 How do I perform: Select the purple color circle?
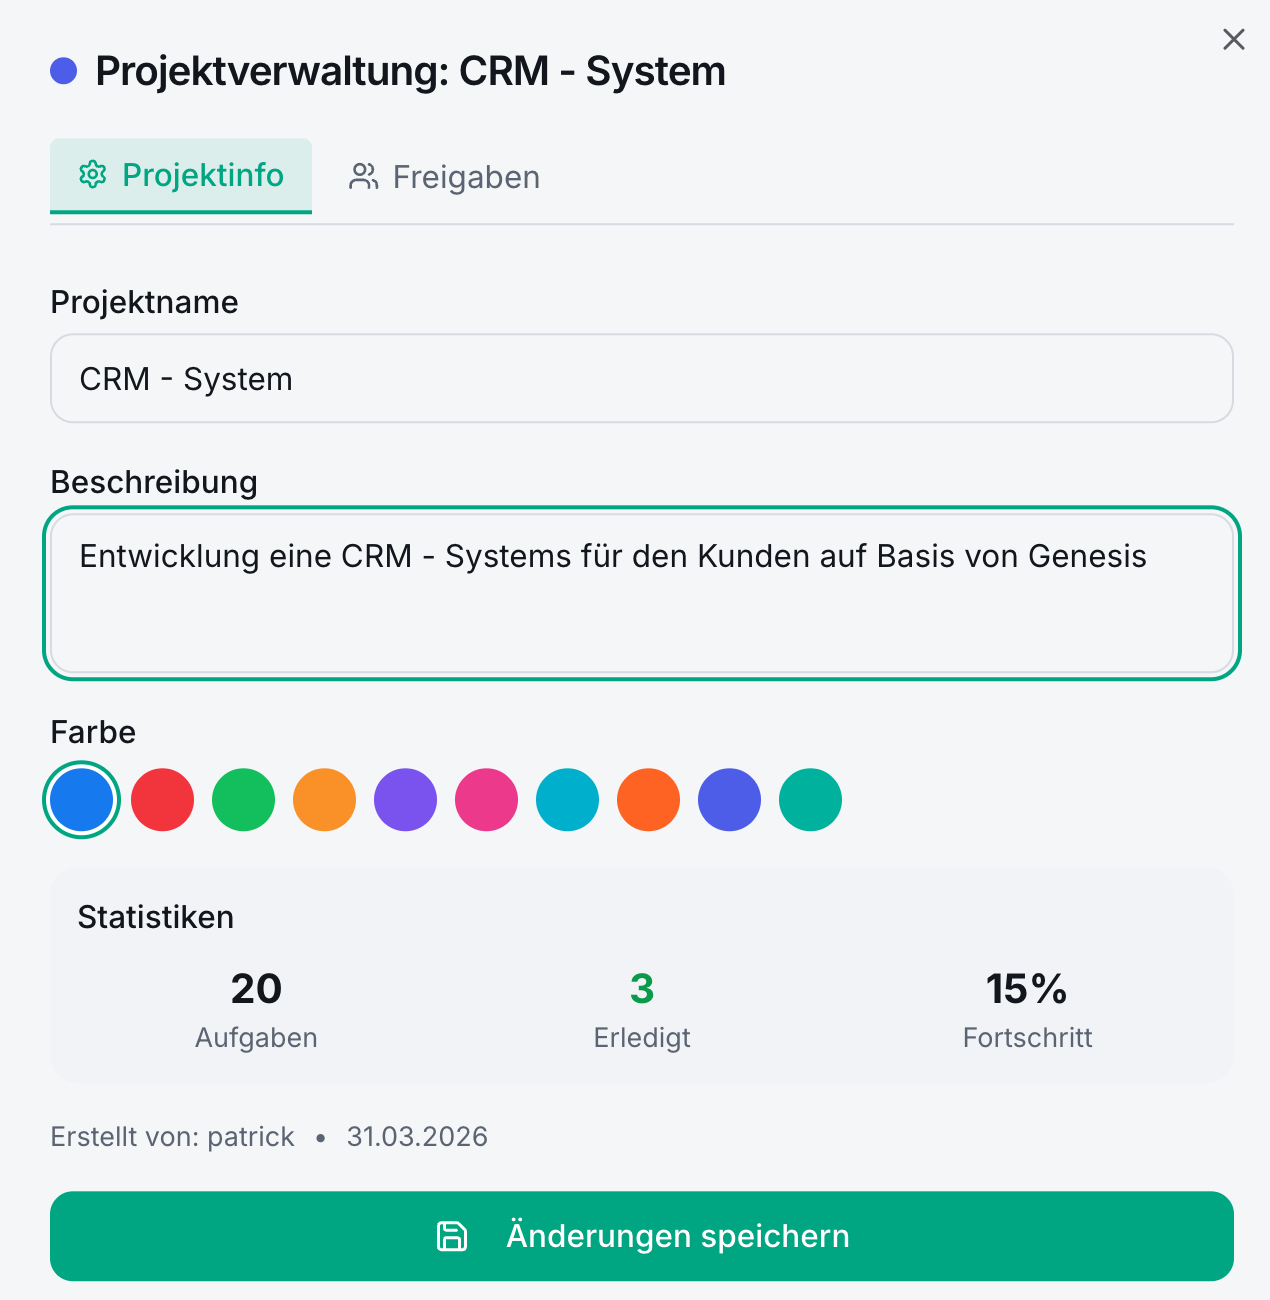(x=405, y=799)
